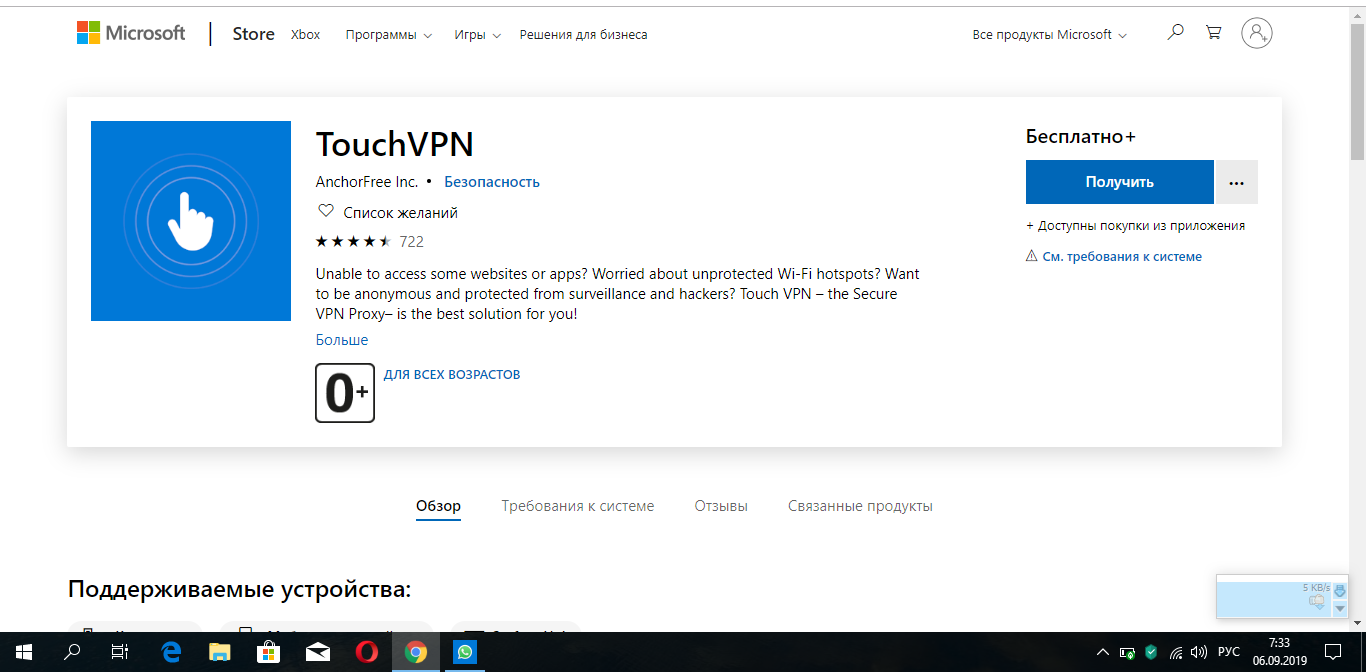1366x672 pixels.
Task: Click the Microsoft logo in header
Action: (x=131, y=33)
